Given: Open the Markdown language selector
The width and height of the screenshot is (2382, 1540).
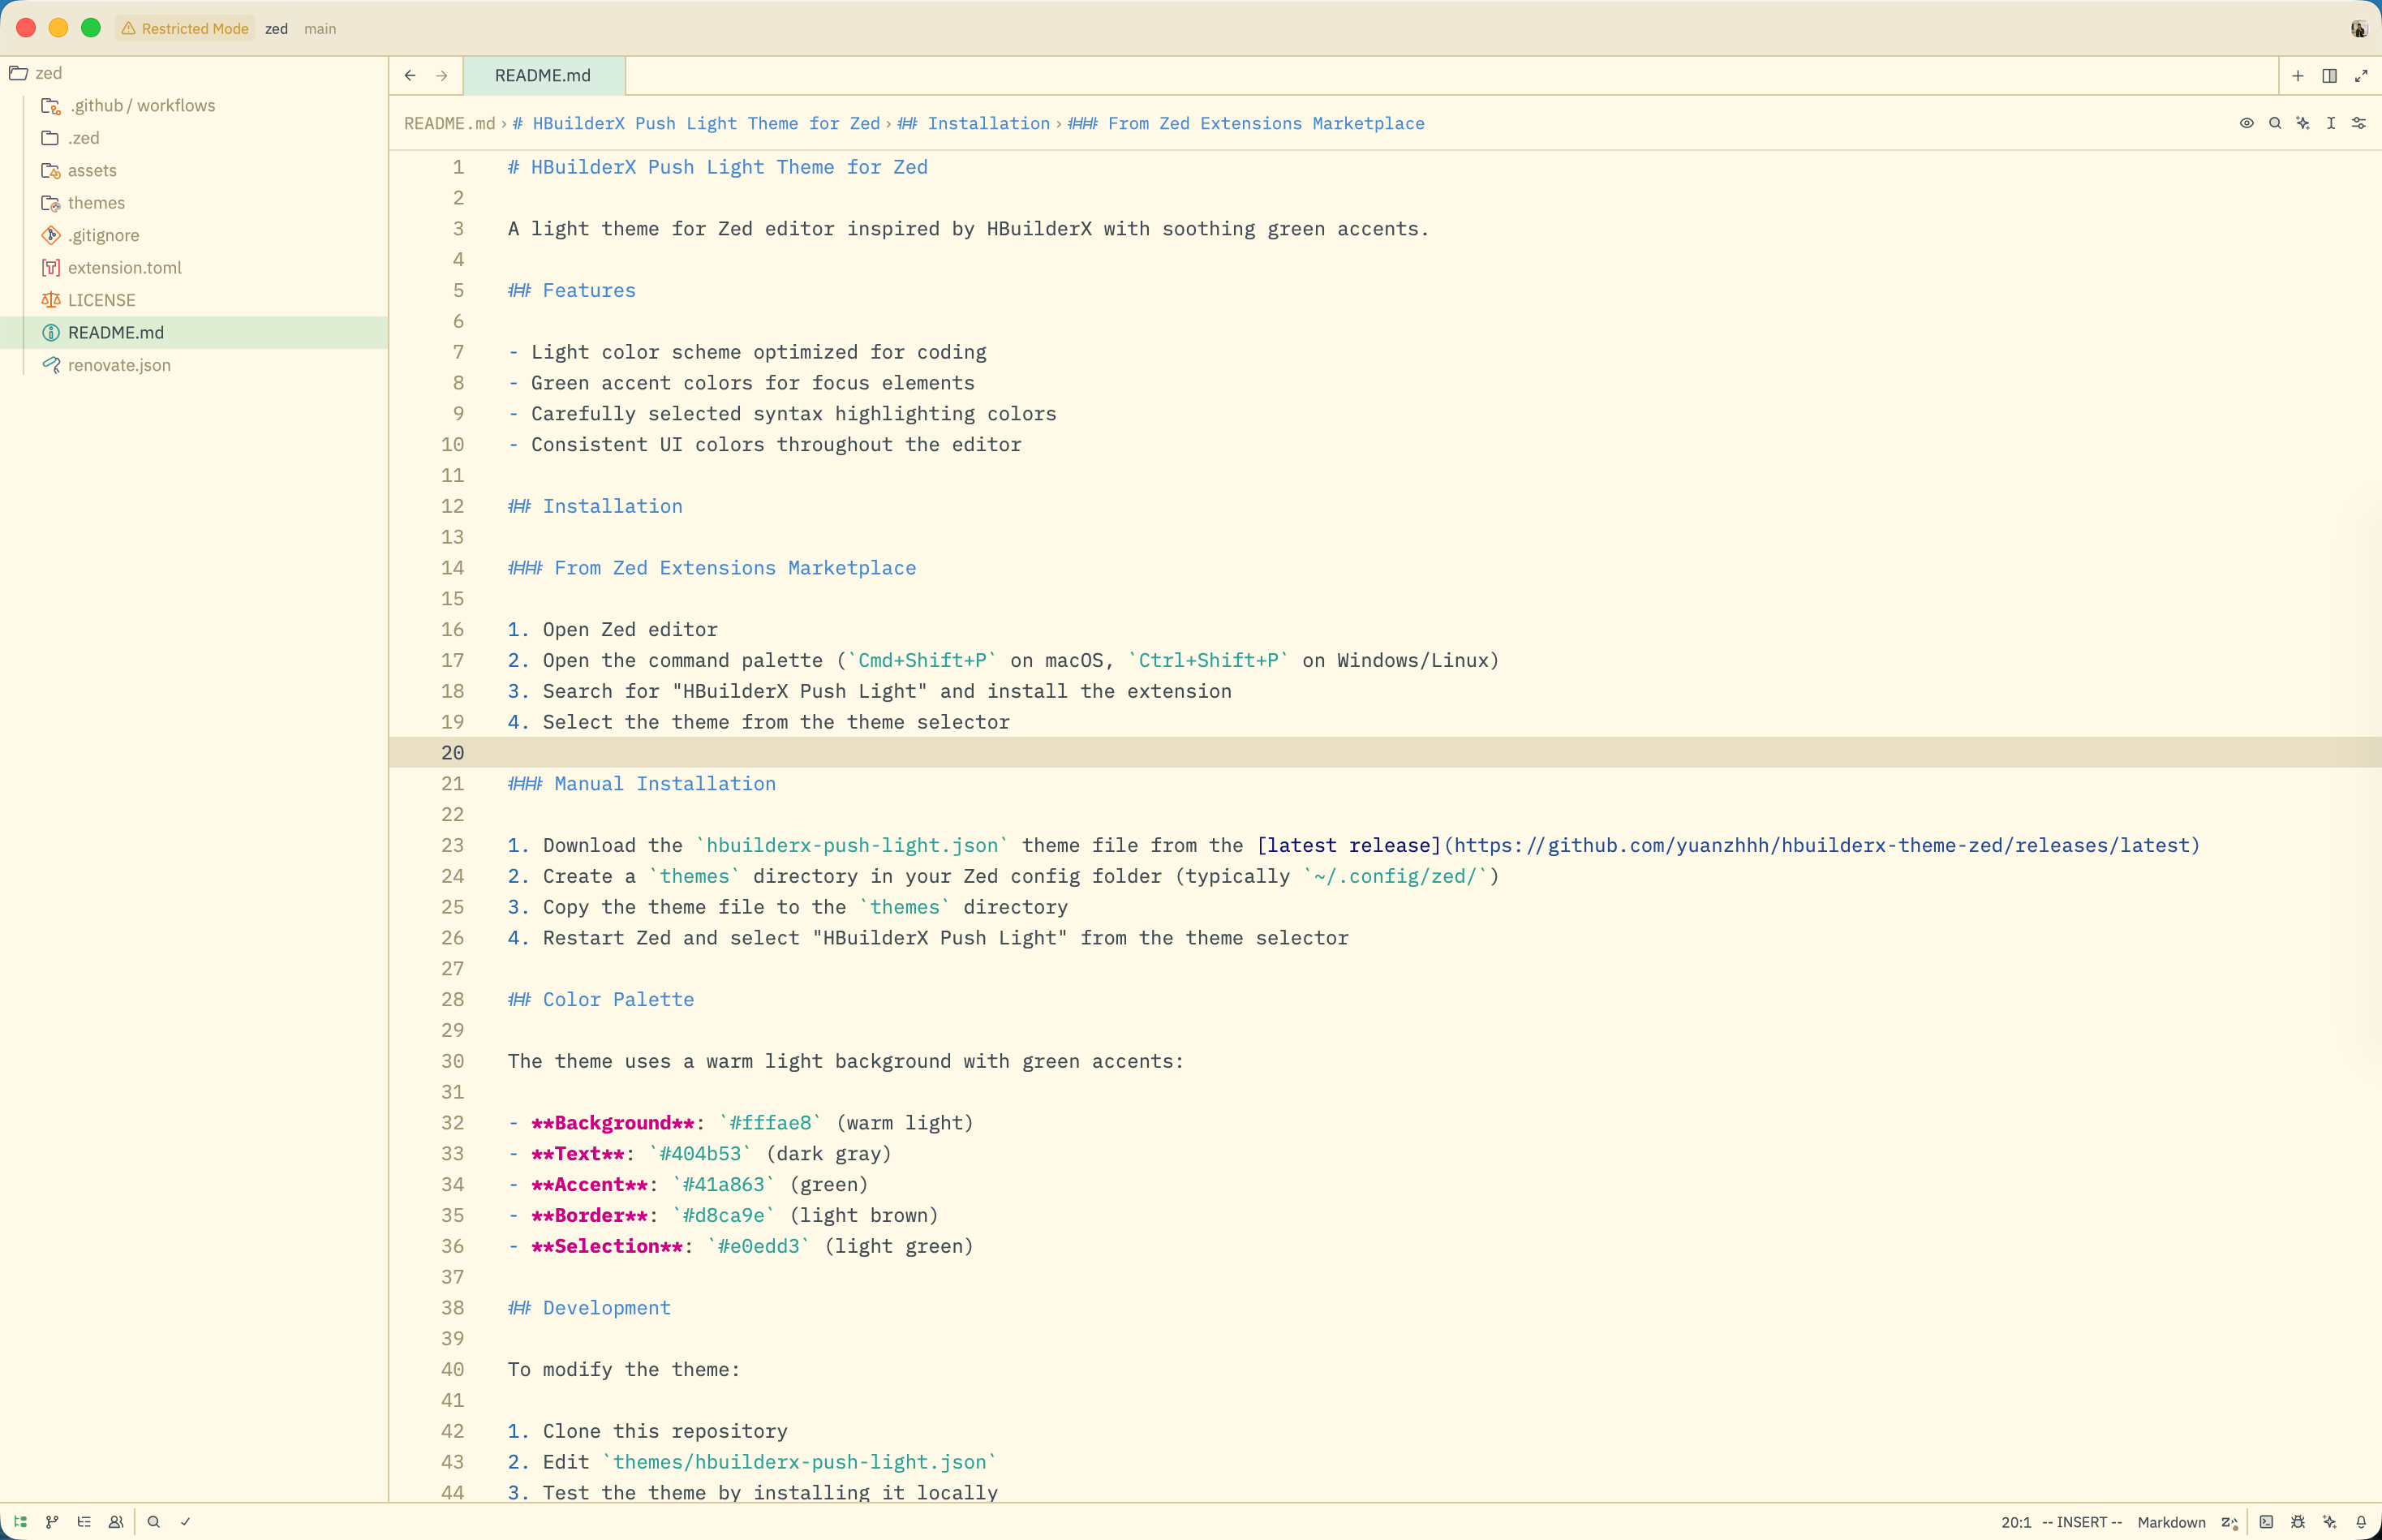Looking at the screenshot, I should tap(2171, 1522).
